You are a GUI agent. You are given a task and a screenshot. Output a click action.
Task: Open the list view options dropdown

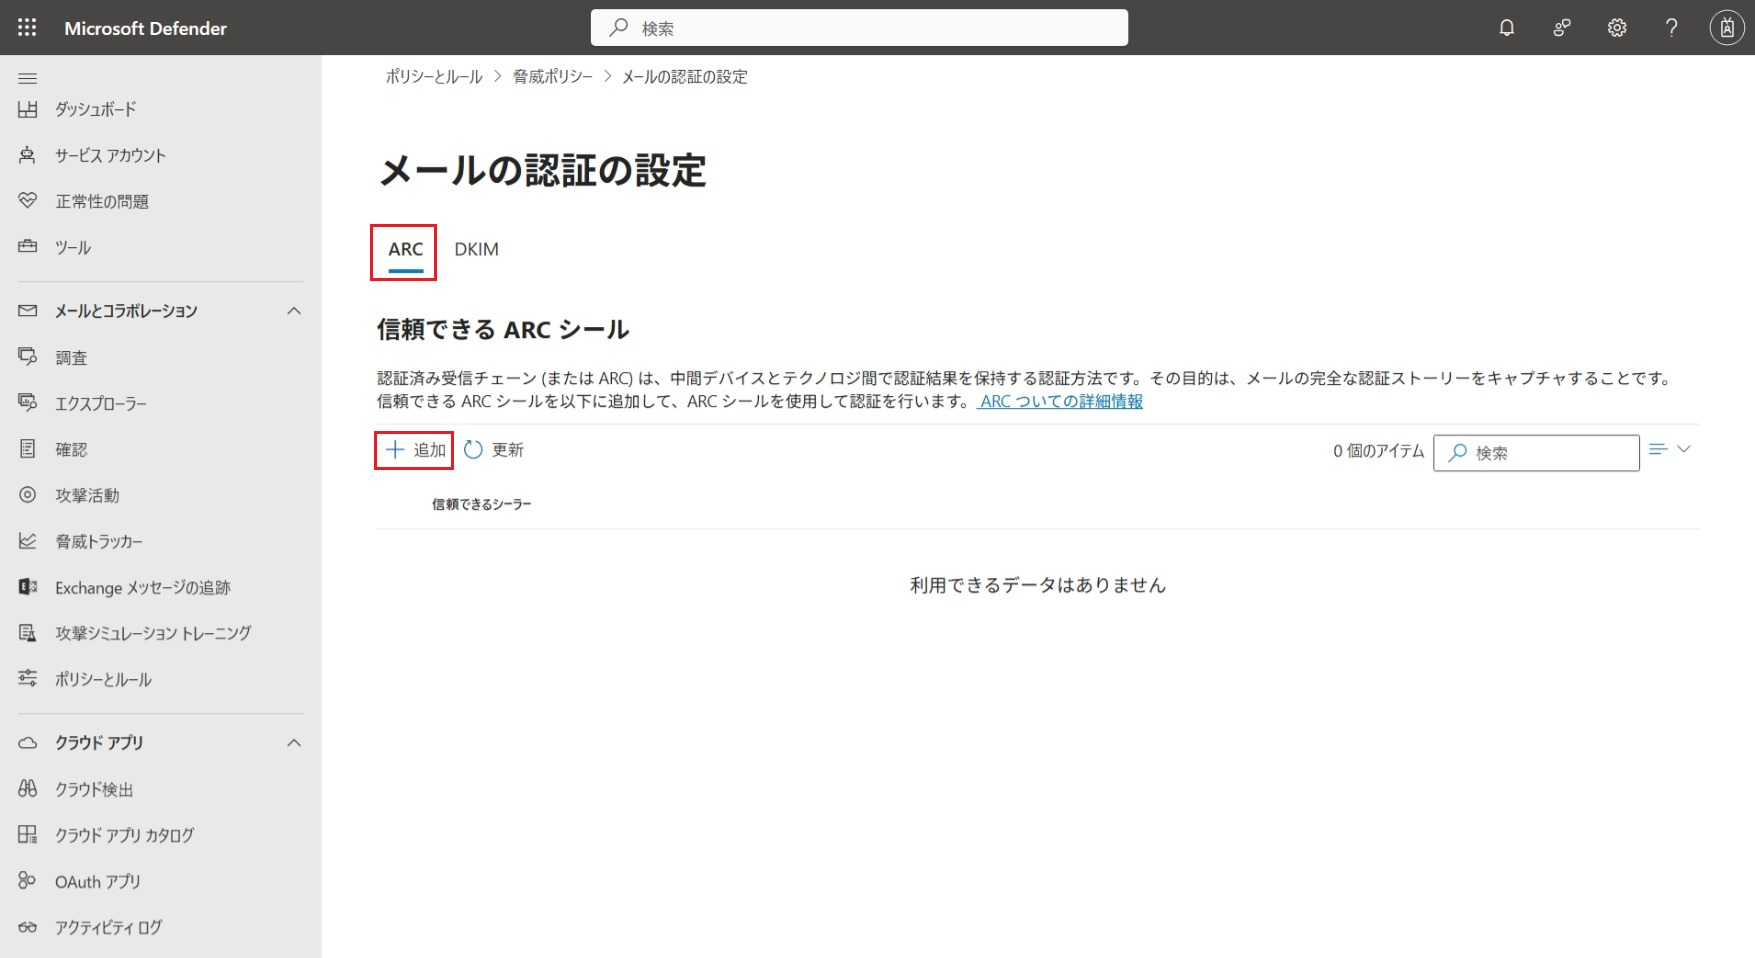(x=1670, y=450)
